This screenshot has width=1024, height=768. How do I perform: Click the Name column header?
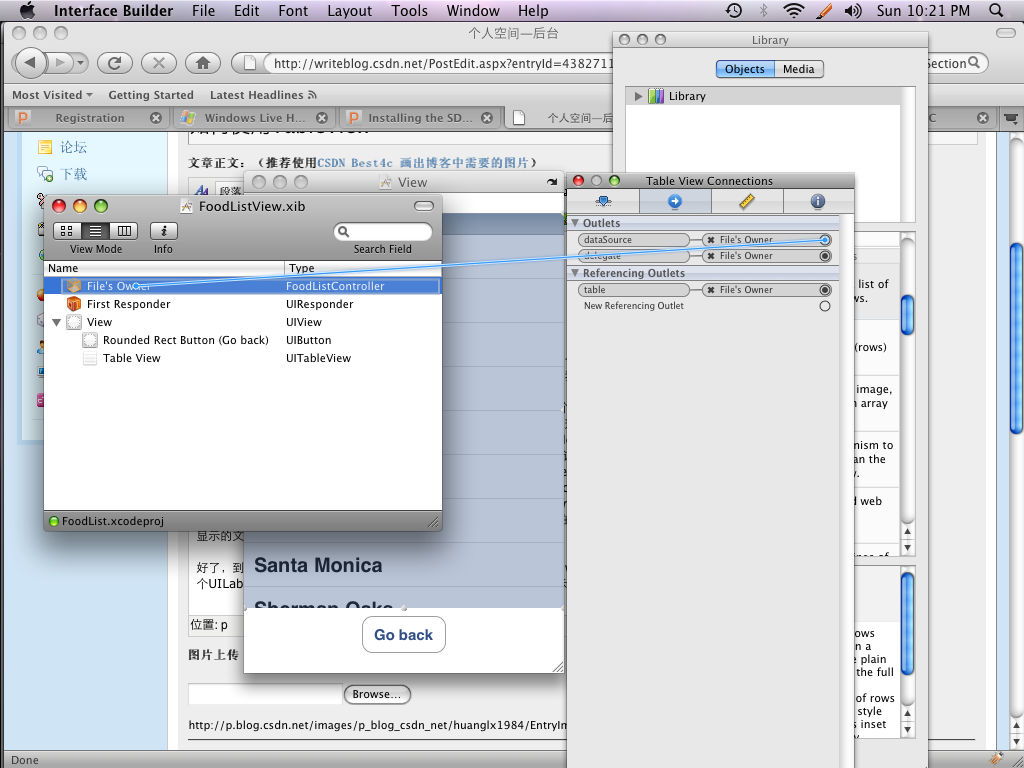click(x=164, y=268)
